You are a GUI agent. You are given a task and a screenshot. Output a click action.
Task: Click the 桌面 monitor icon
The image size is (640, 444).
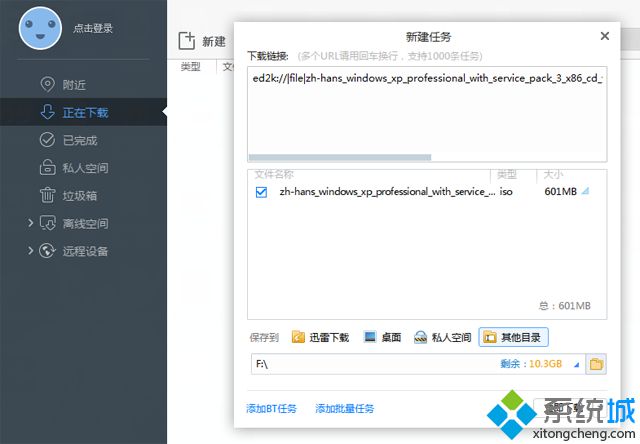point(370,337)
